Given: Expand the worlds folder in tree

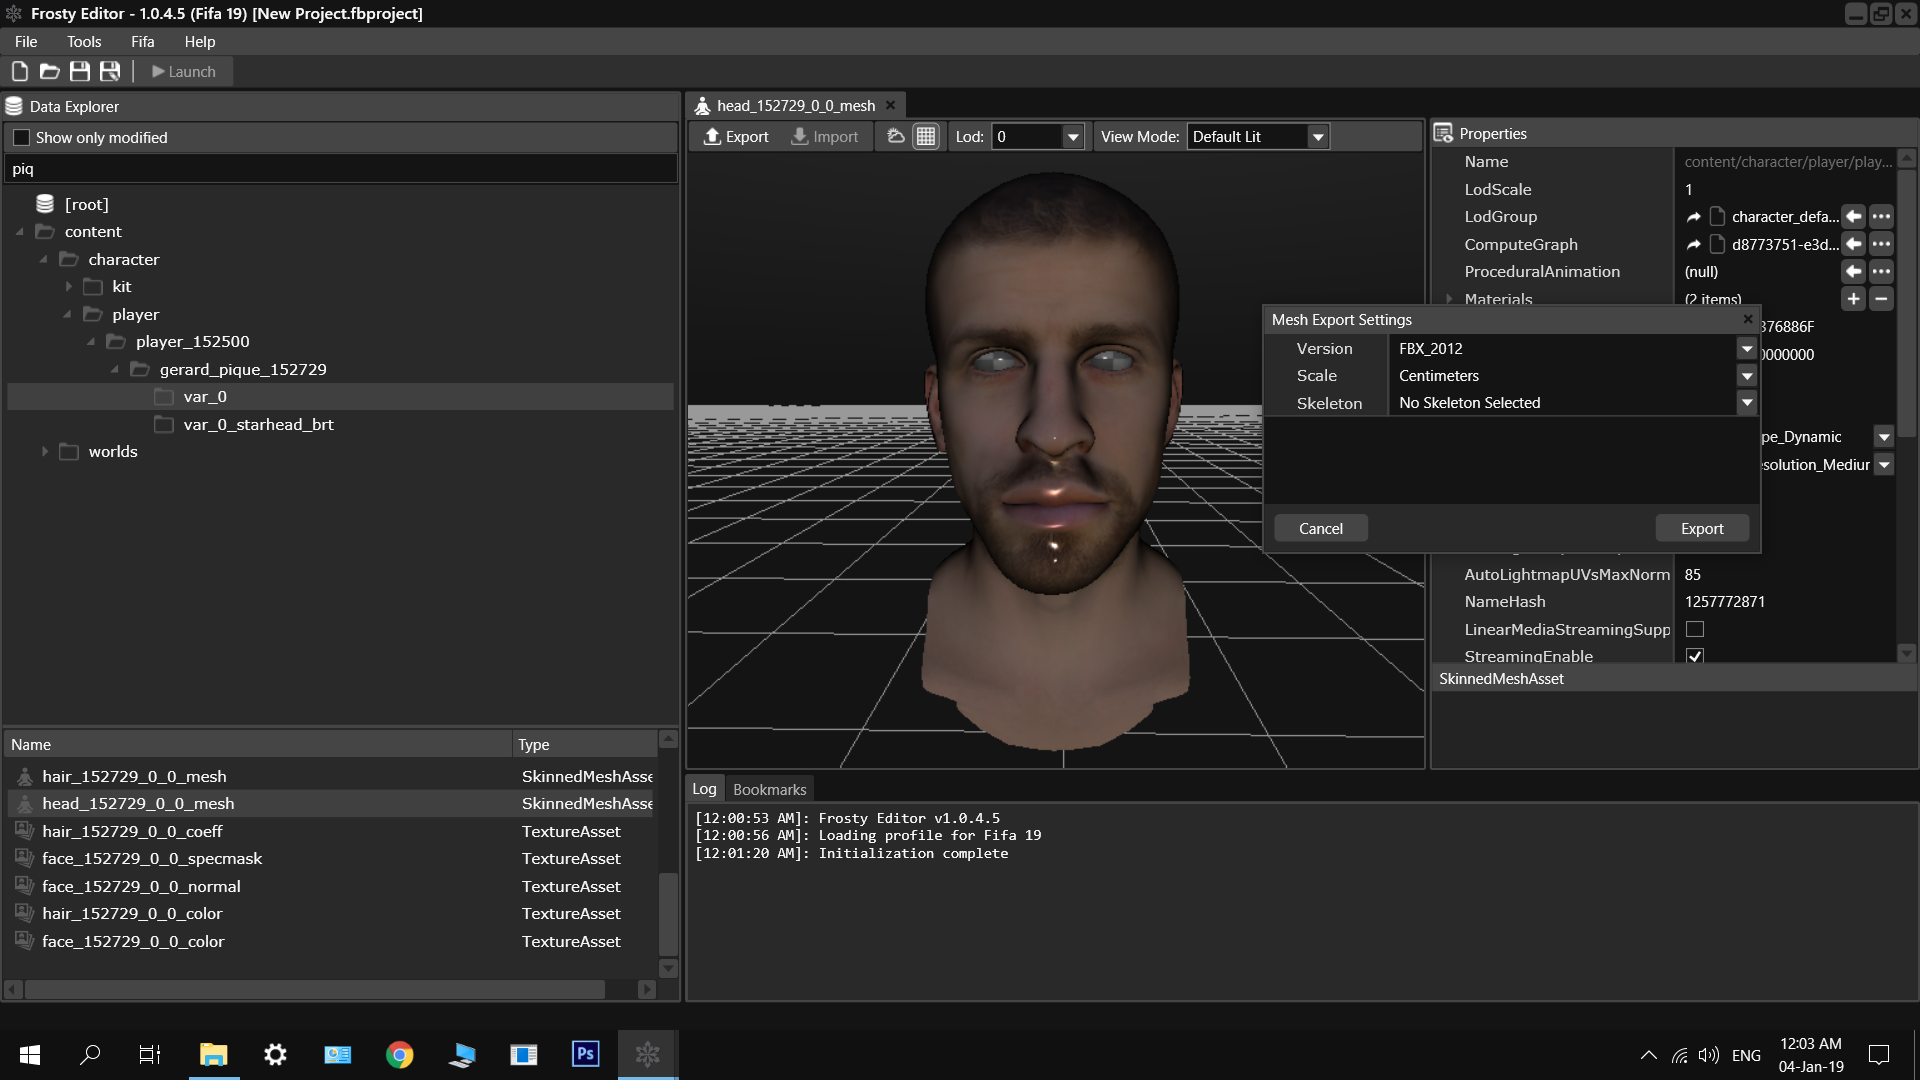Looking at the screenshot, I should pyautogui.click(x=45, y=452).
